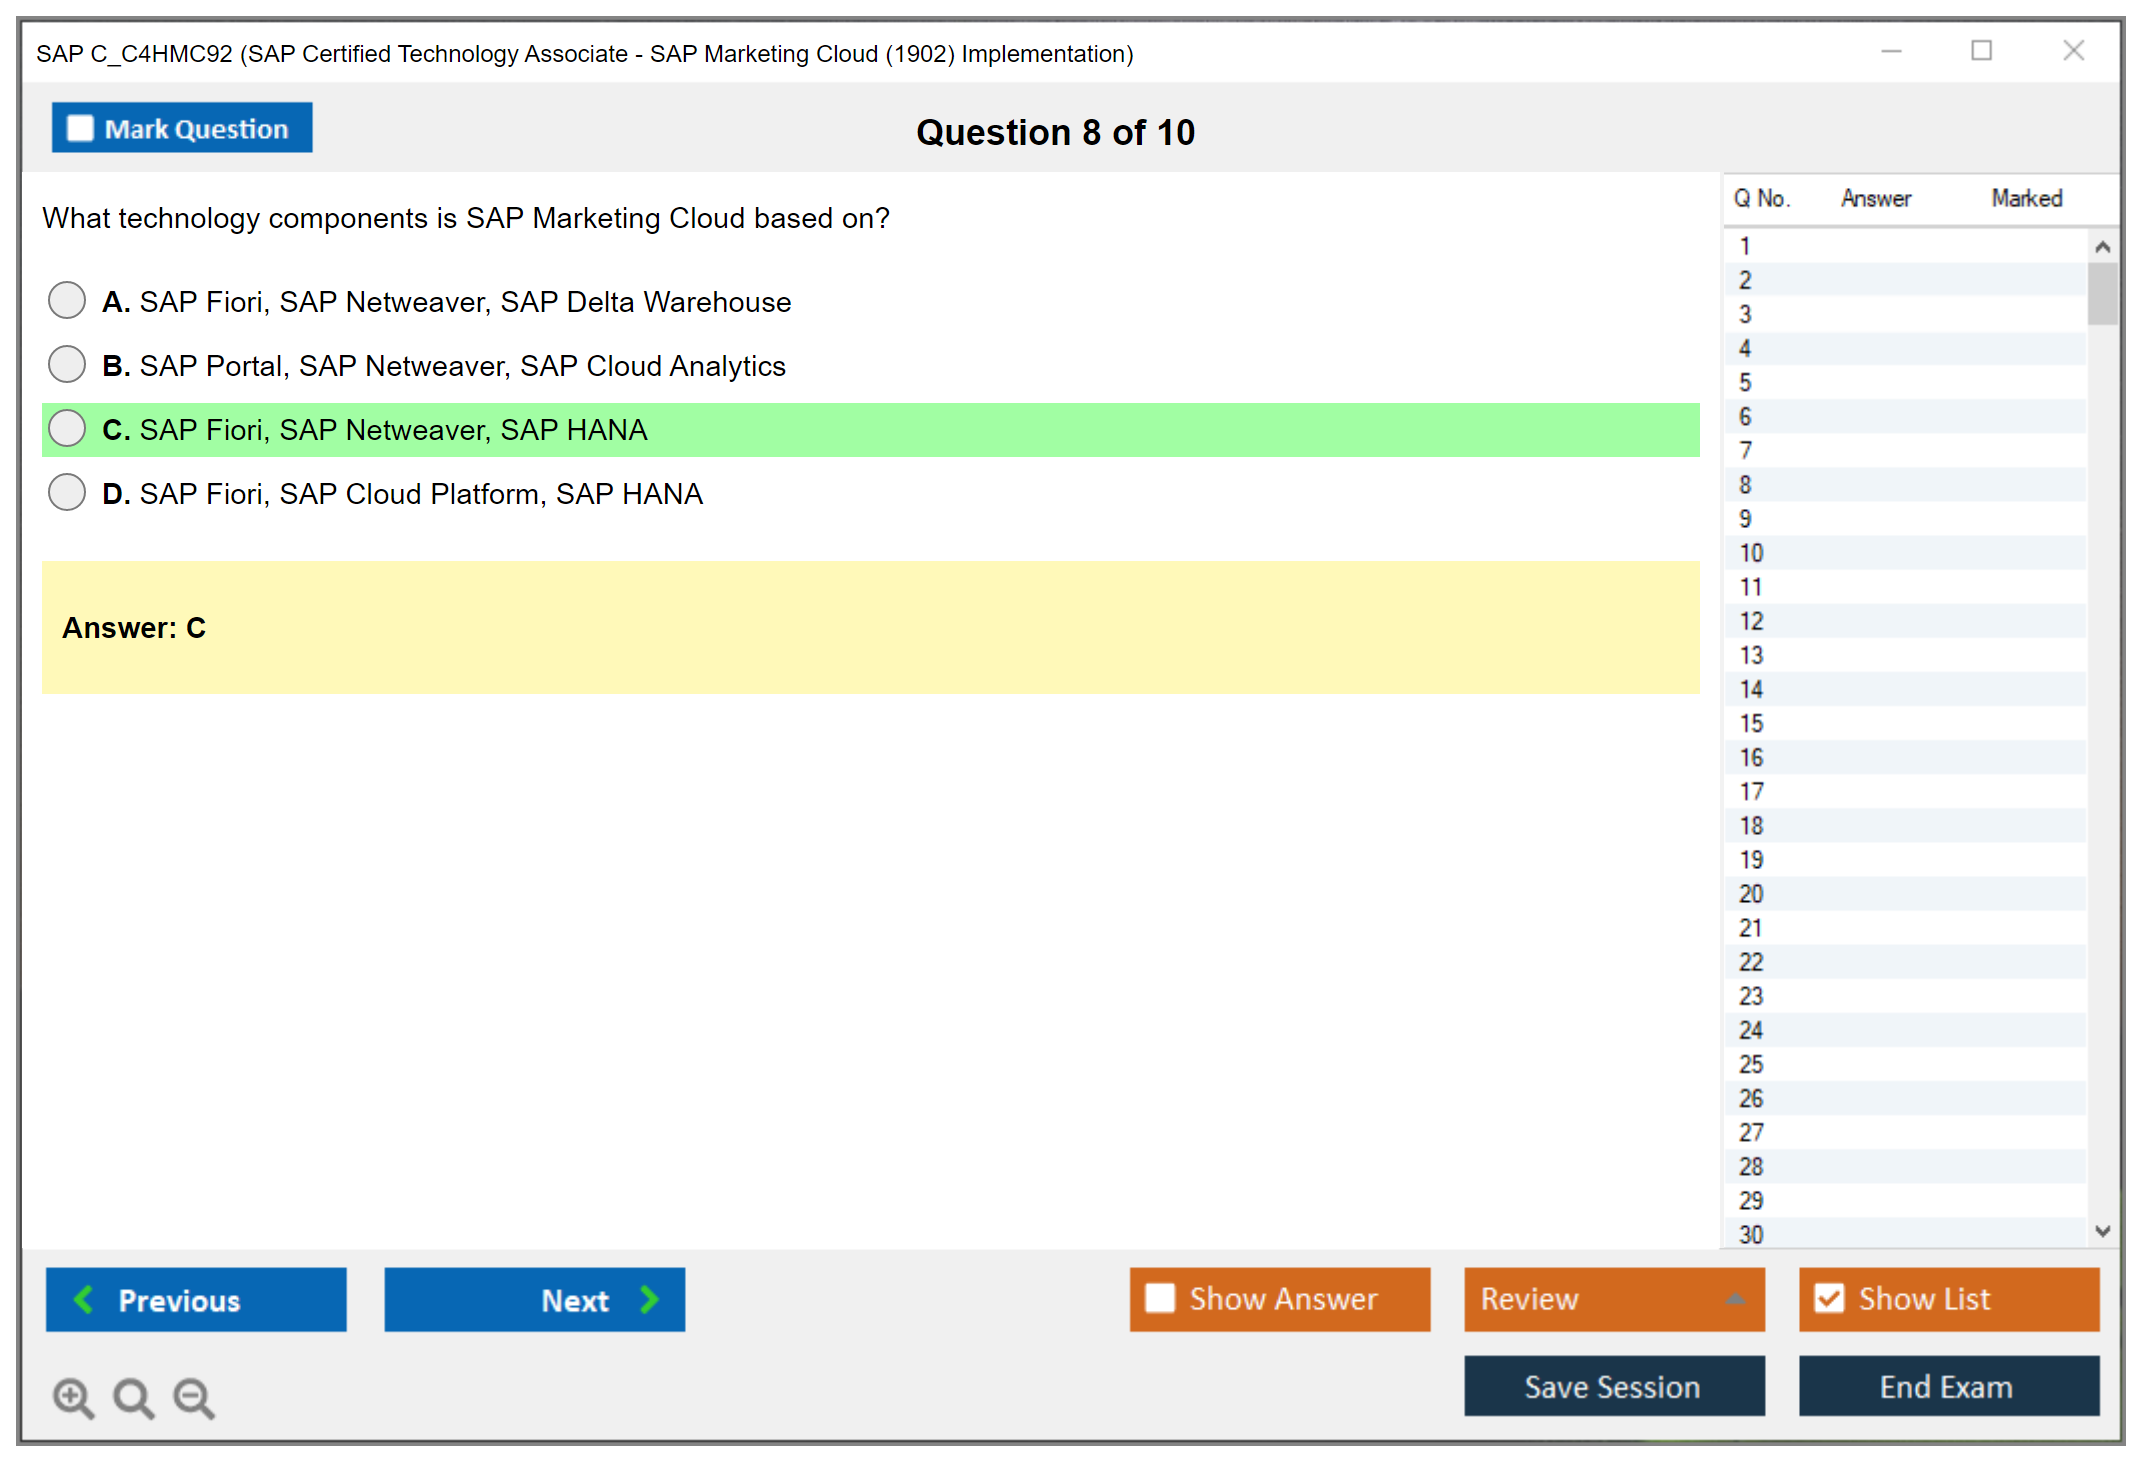Toggle the Show Answer checkbox
This screenshot has width=2150, height=1470.
[1160, 1298]
